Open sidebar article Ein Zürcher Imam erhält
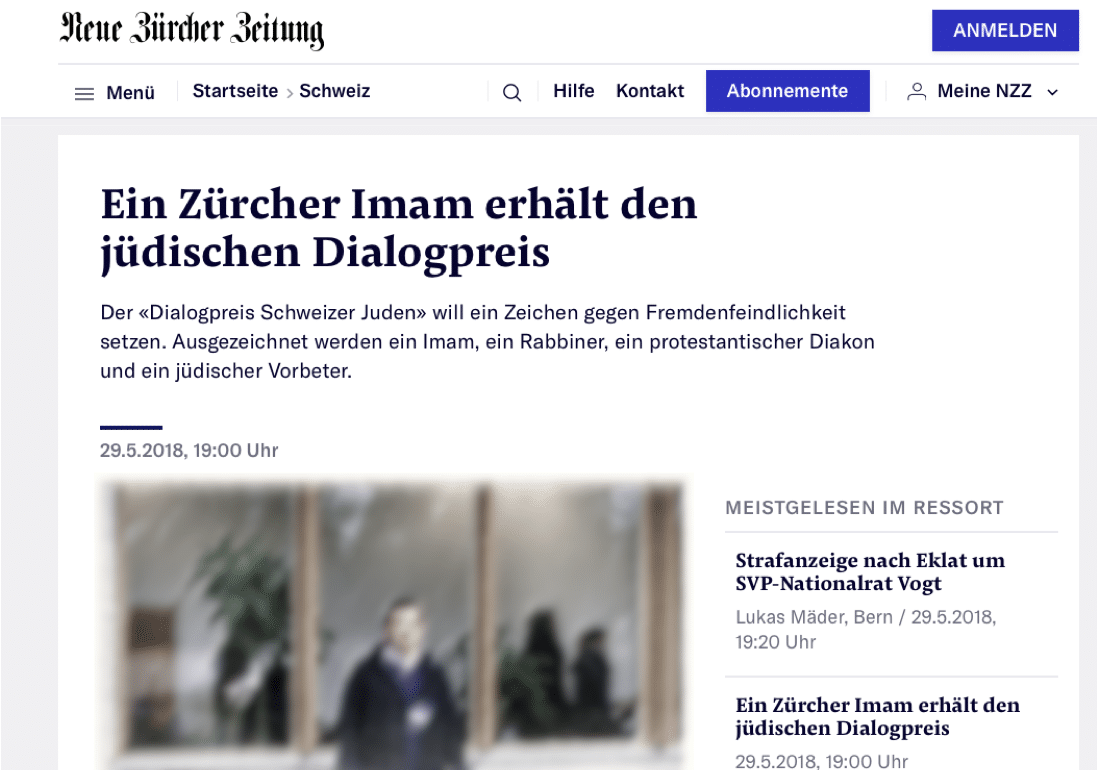1097x770 pixels. [877, 716]
